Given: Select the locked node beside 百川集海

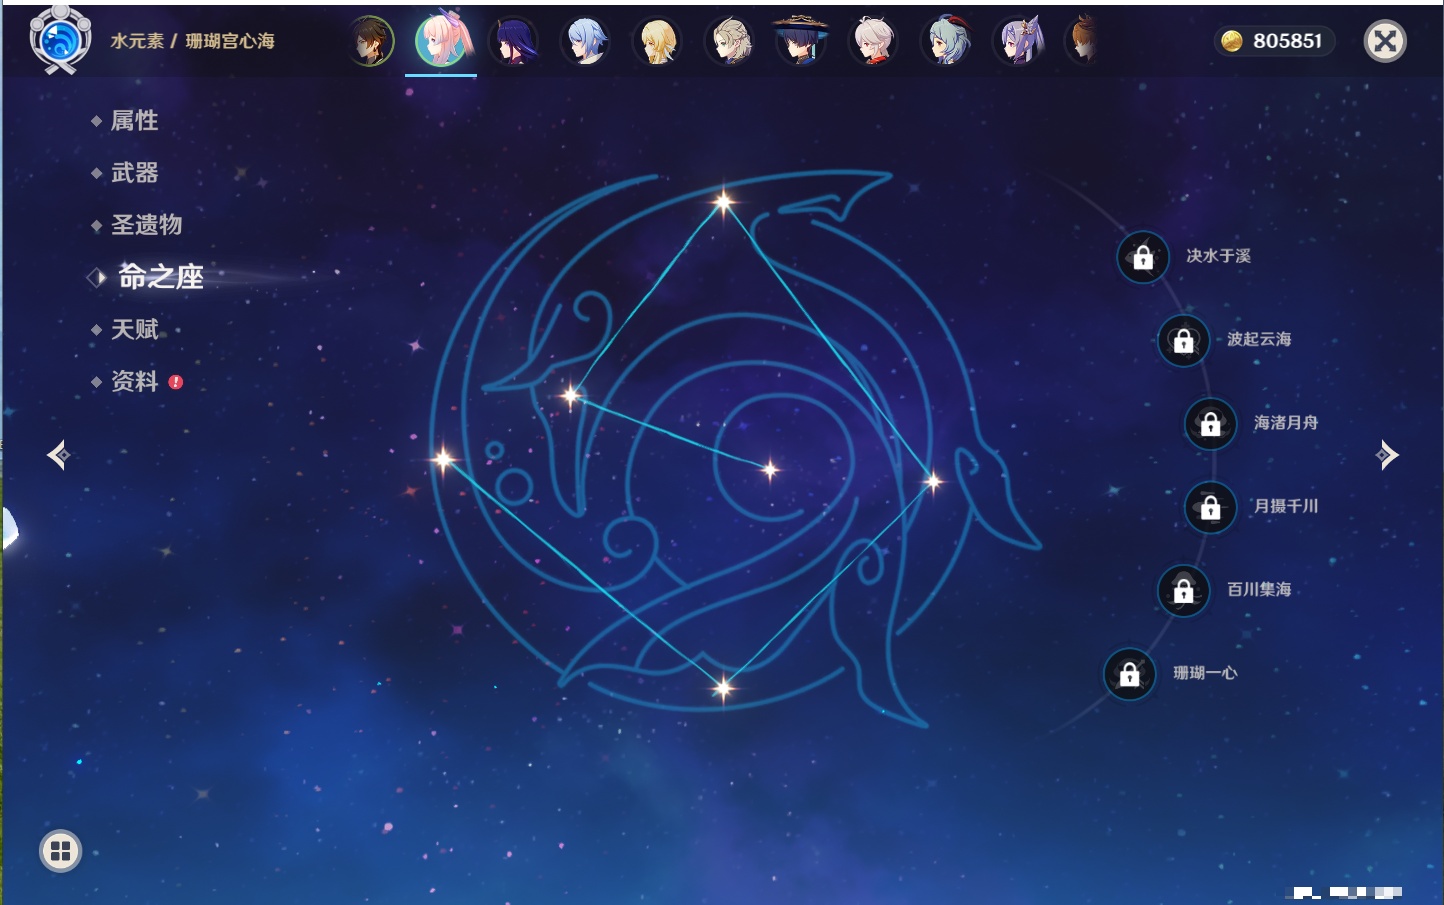Looking at the screenshot, I should (x=1184, y=590).
